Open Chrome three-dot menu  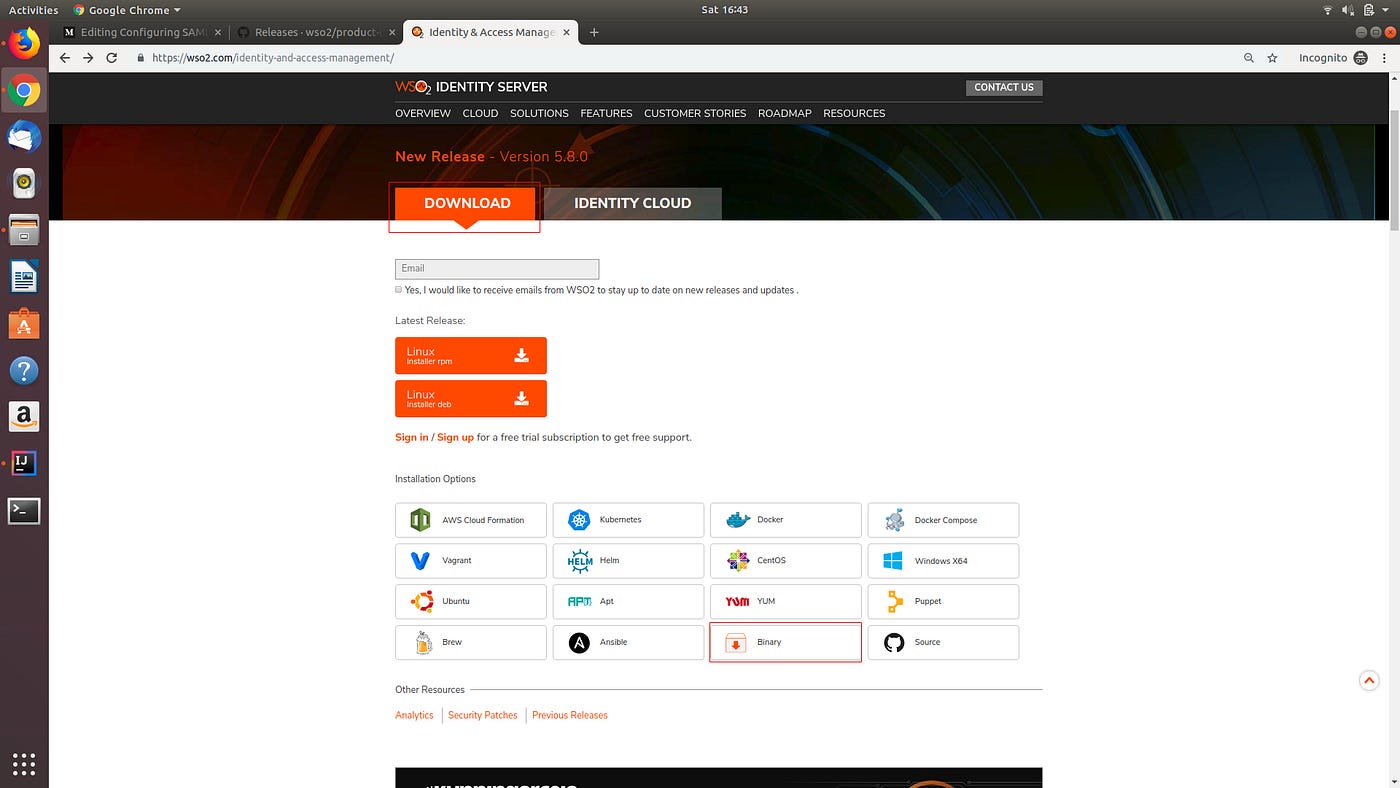(x=1384, y=58)
